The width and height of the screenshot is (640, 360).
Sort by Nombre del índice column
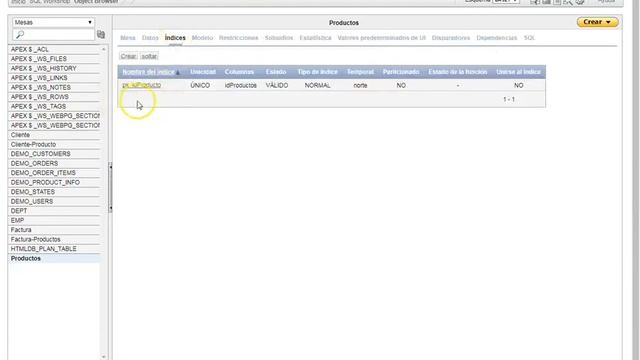pos(148,72)
